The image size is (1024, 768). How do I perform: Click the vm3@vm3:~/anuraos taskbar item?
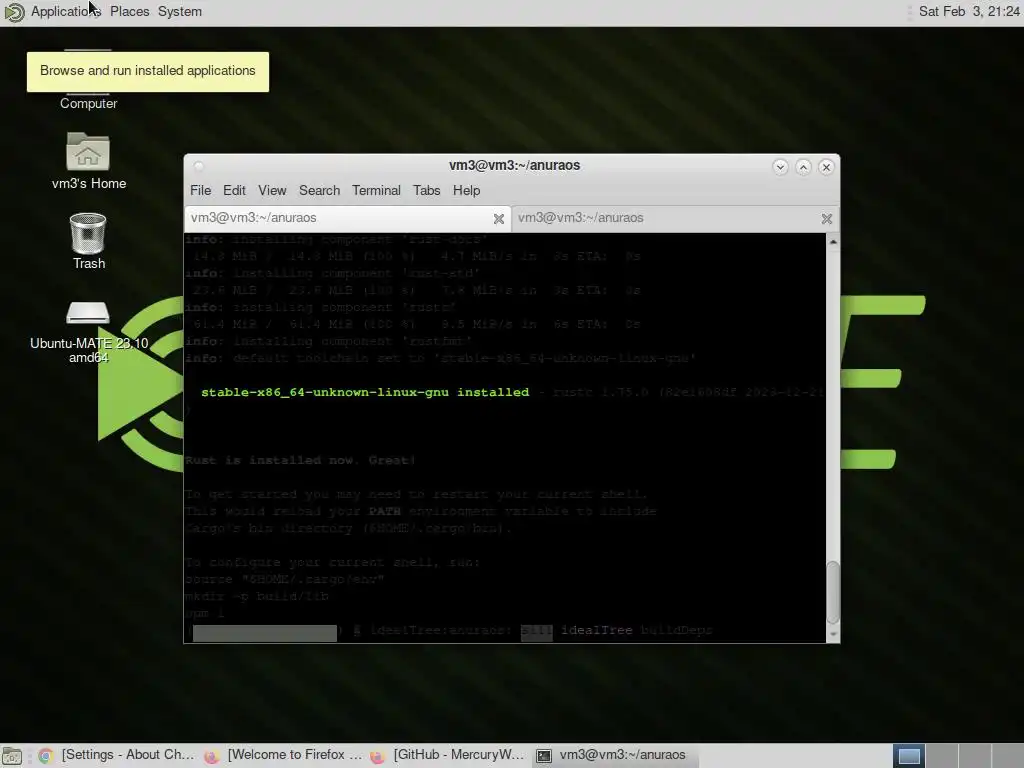(x=615, y=755)
